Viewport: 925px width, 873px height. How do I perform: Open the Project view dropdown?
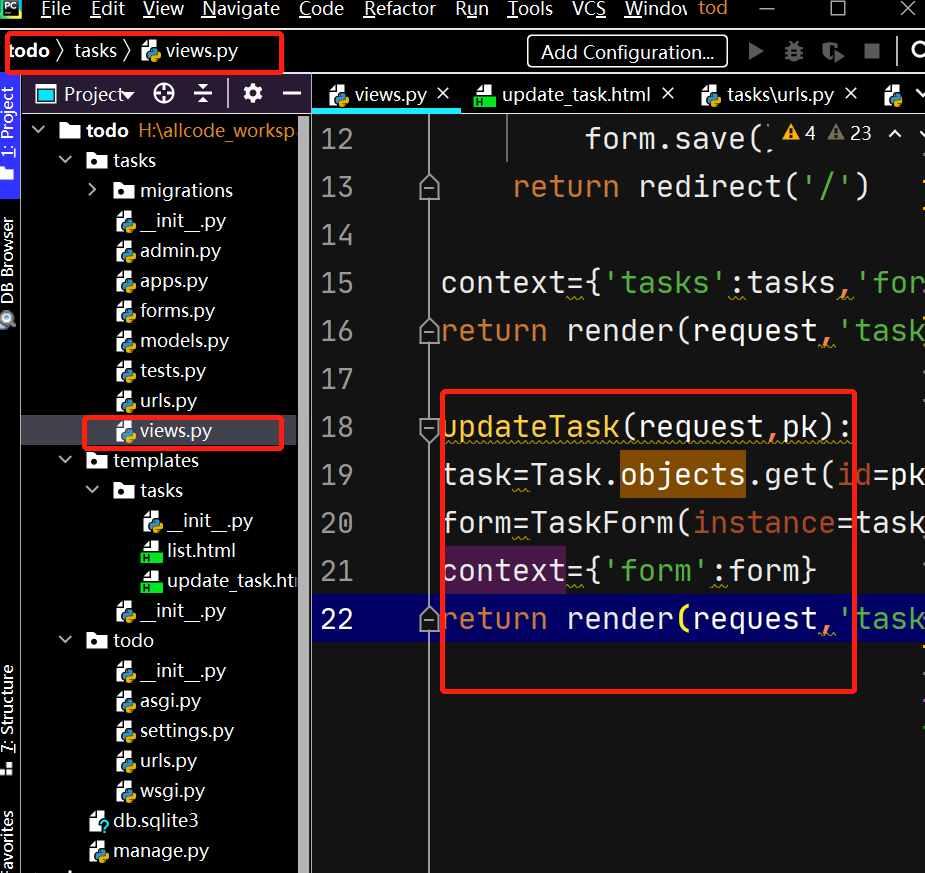(86, 94)
